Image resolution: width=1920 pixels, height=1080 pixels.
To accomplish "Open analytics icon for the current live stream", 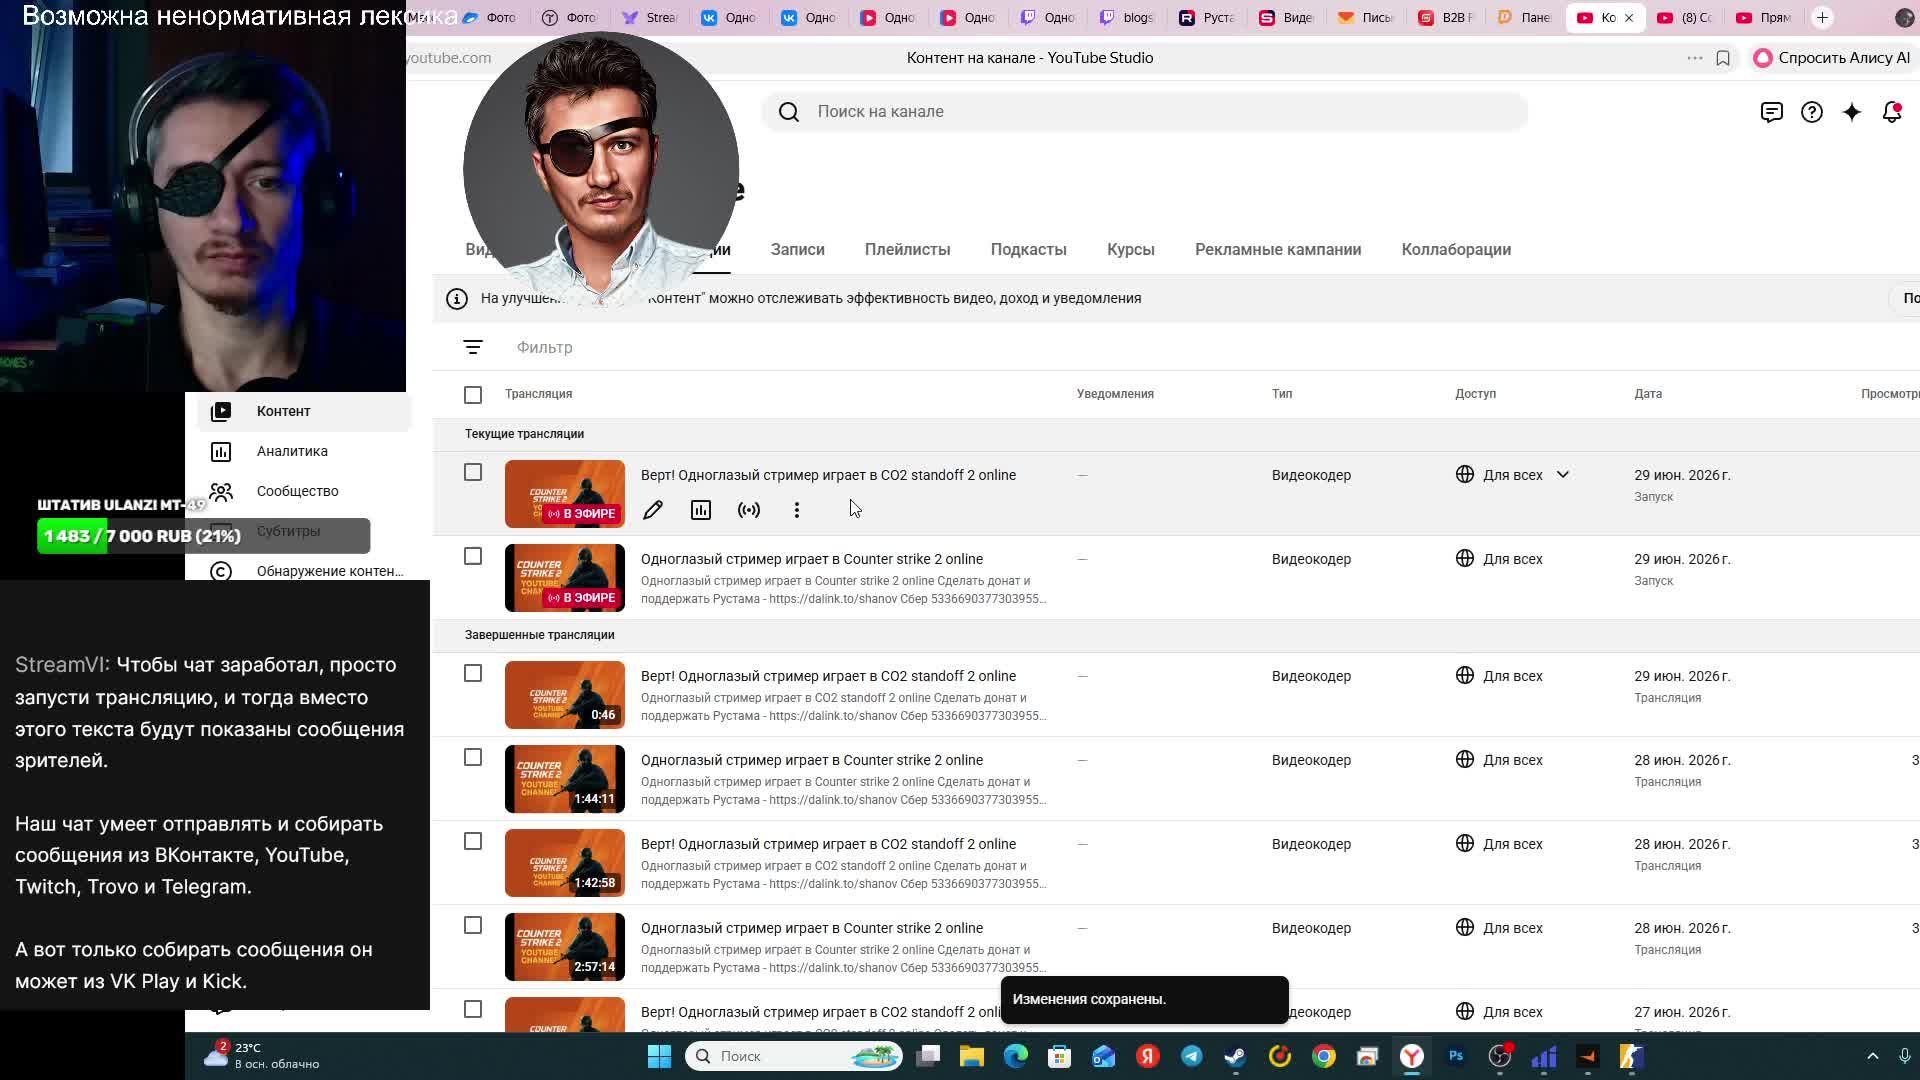I will point(701,511).
